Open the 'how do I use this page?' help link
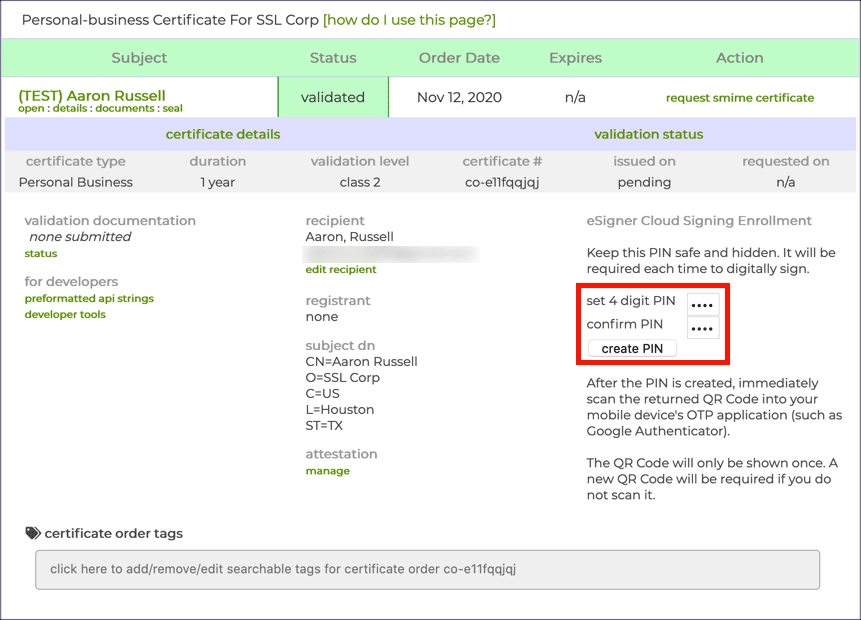This screenshot has width=861, height=620. click(408, 20)
